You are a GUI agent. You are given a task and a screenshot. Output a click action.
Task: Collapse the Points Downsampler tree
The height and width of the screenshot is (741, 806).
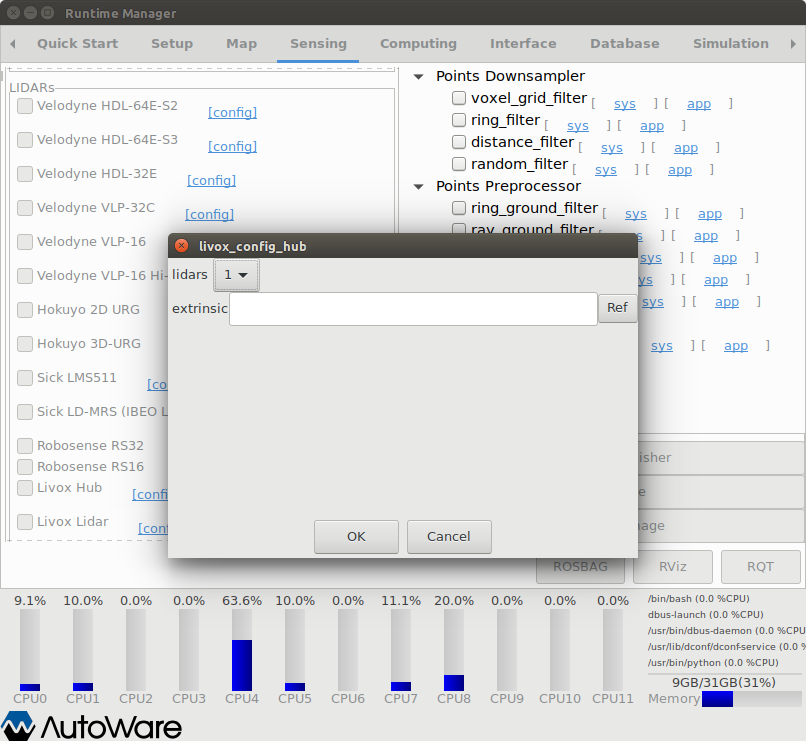tap(419, 77)
